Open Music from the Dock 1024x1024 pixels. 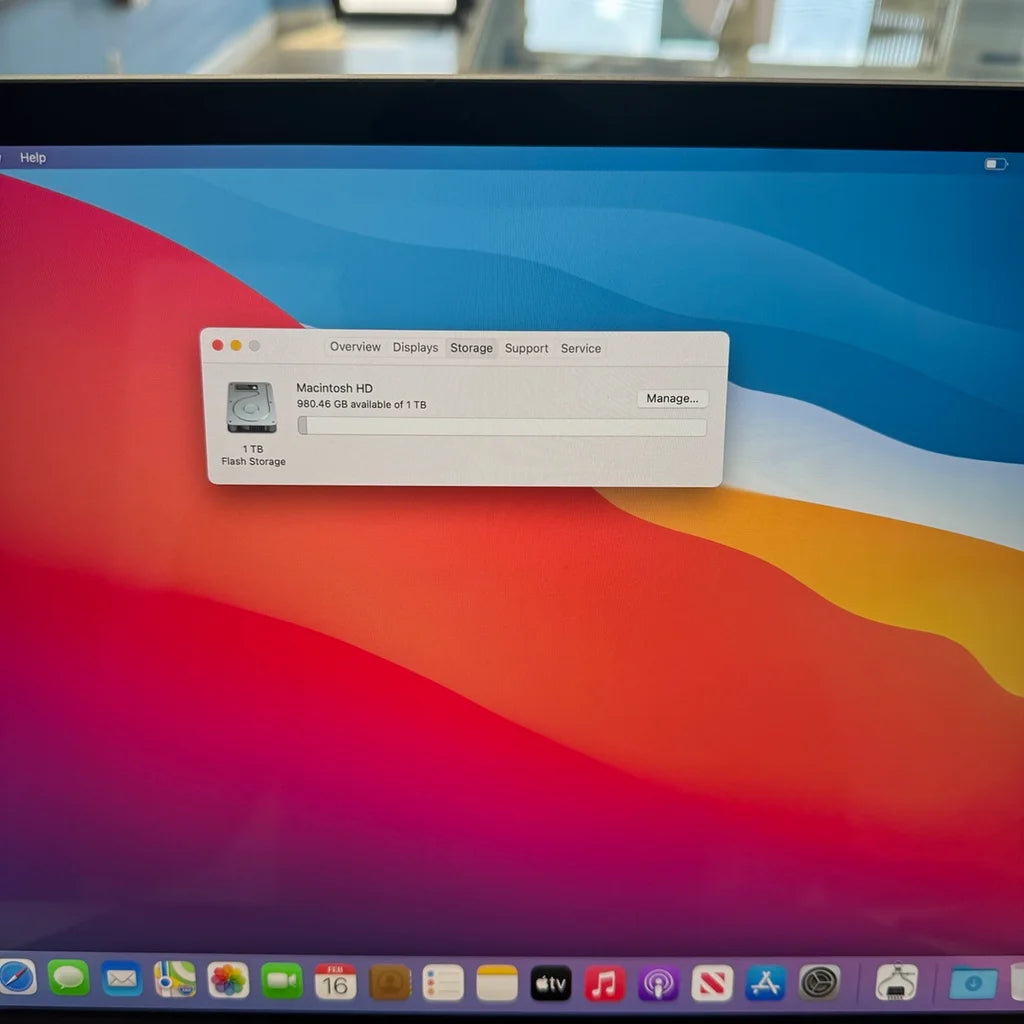604,984
